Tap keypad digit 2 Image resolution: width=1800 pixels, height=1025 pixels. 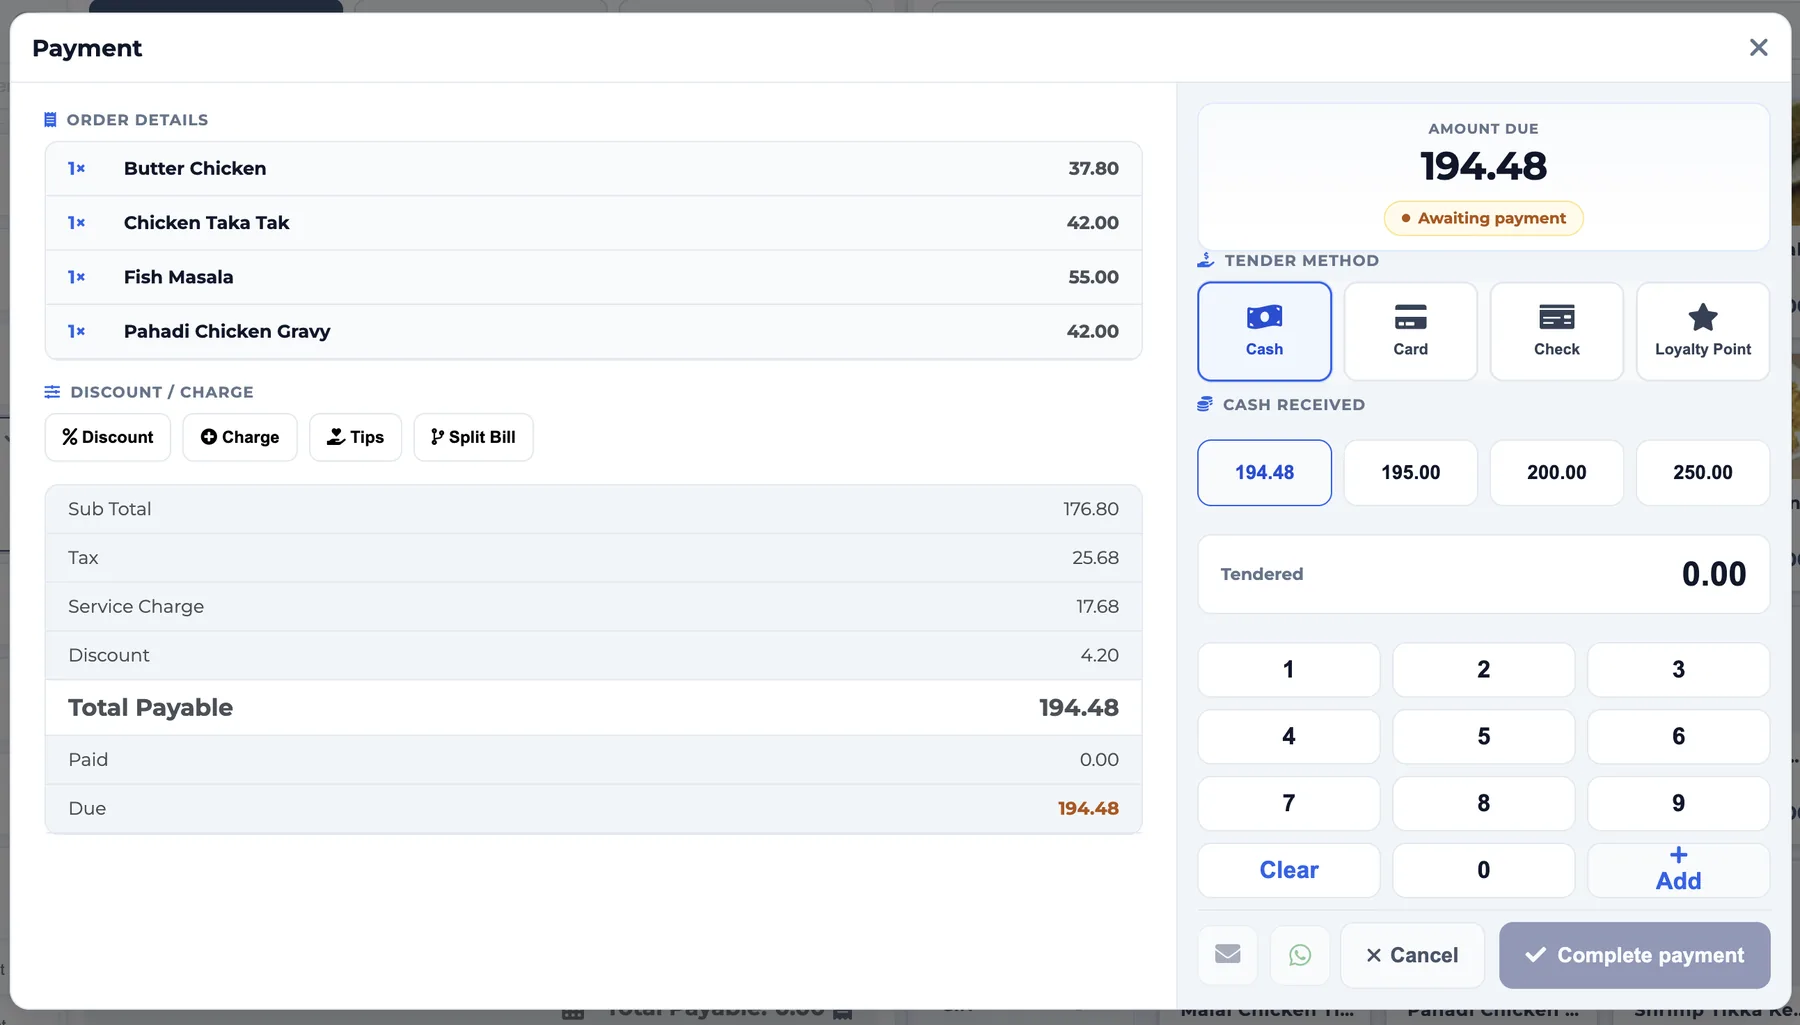1483,669
